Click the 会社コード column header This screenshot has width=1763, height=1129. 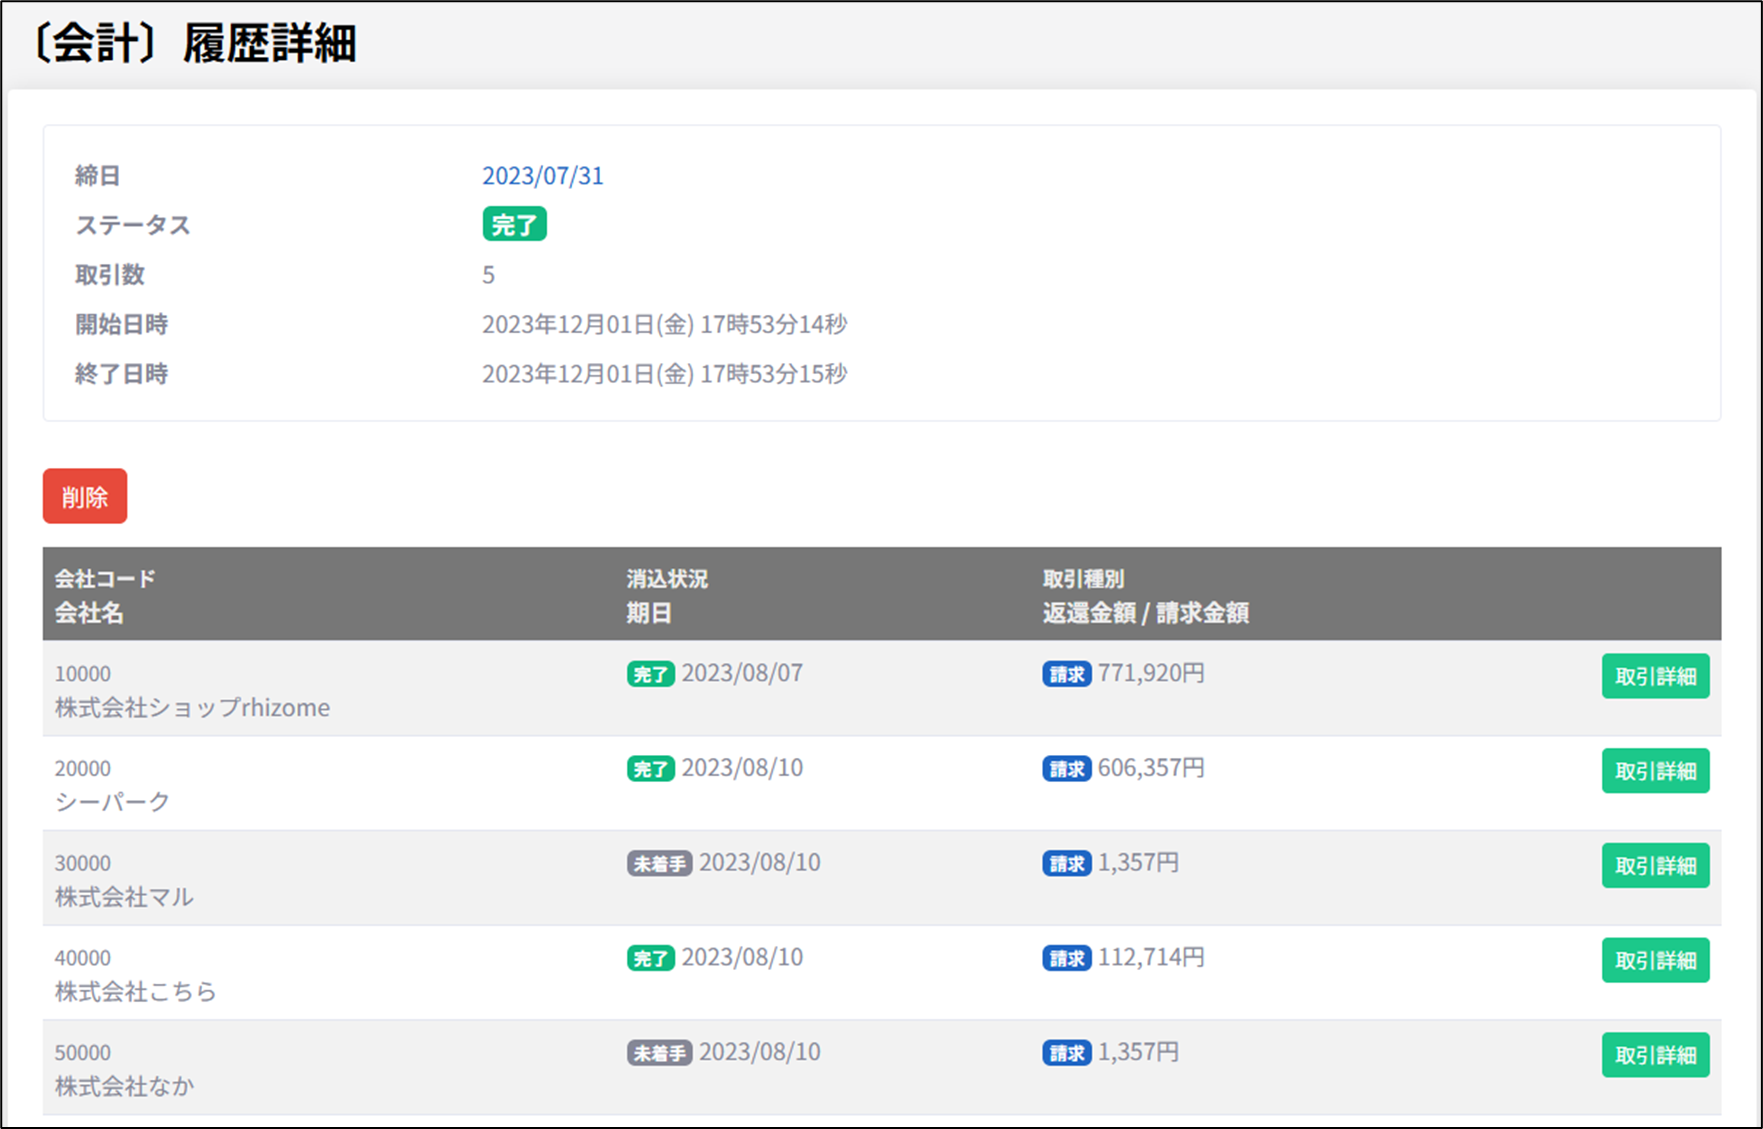pos(105,578)
